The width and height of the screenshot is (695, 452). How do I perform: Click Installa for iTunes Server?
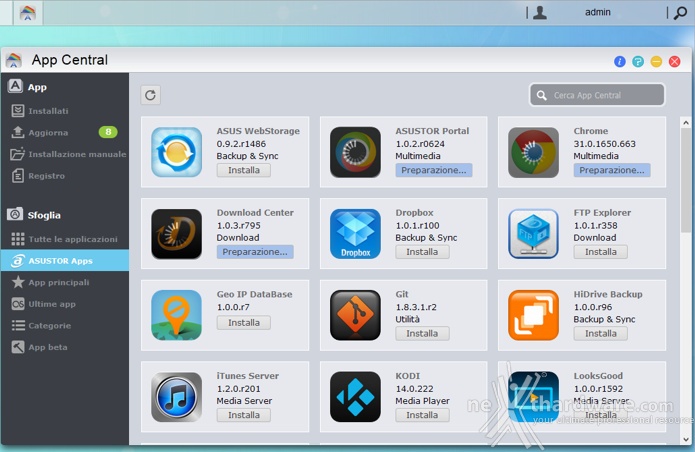244,415
